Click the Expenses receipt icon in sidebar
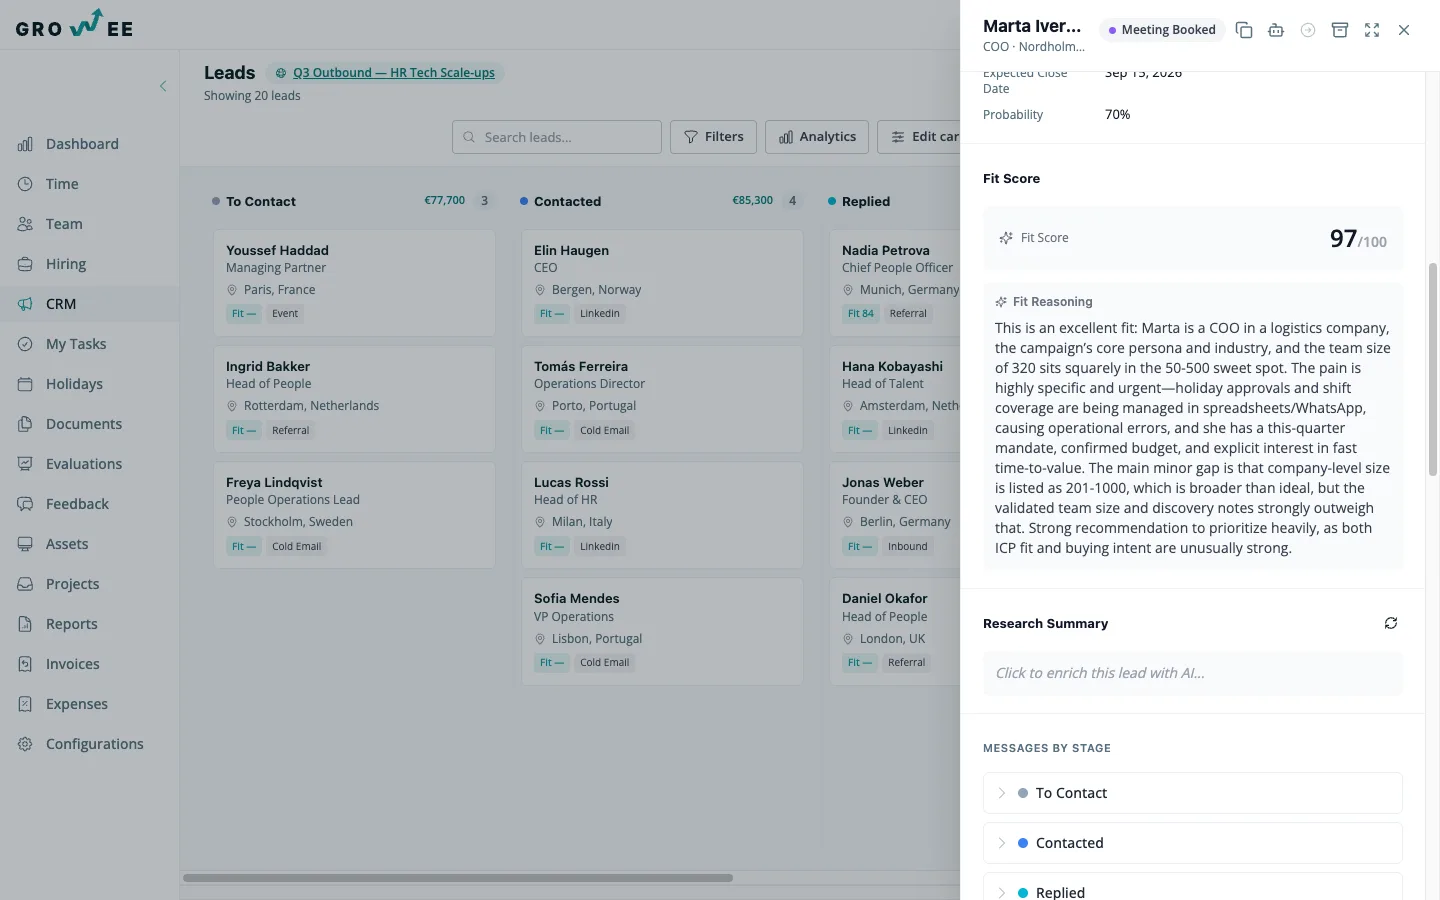Screen dimensions: 1440x900 [25, 704]
